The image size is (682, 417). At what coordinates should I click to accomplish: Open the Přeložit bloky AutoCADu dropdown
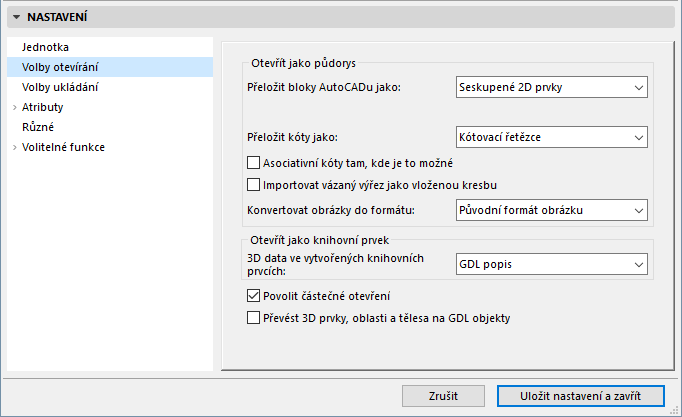[x=551, y=88]
